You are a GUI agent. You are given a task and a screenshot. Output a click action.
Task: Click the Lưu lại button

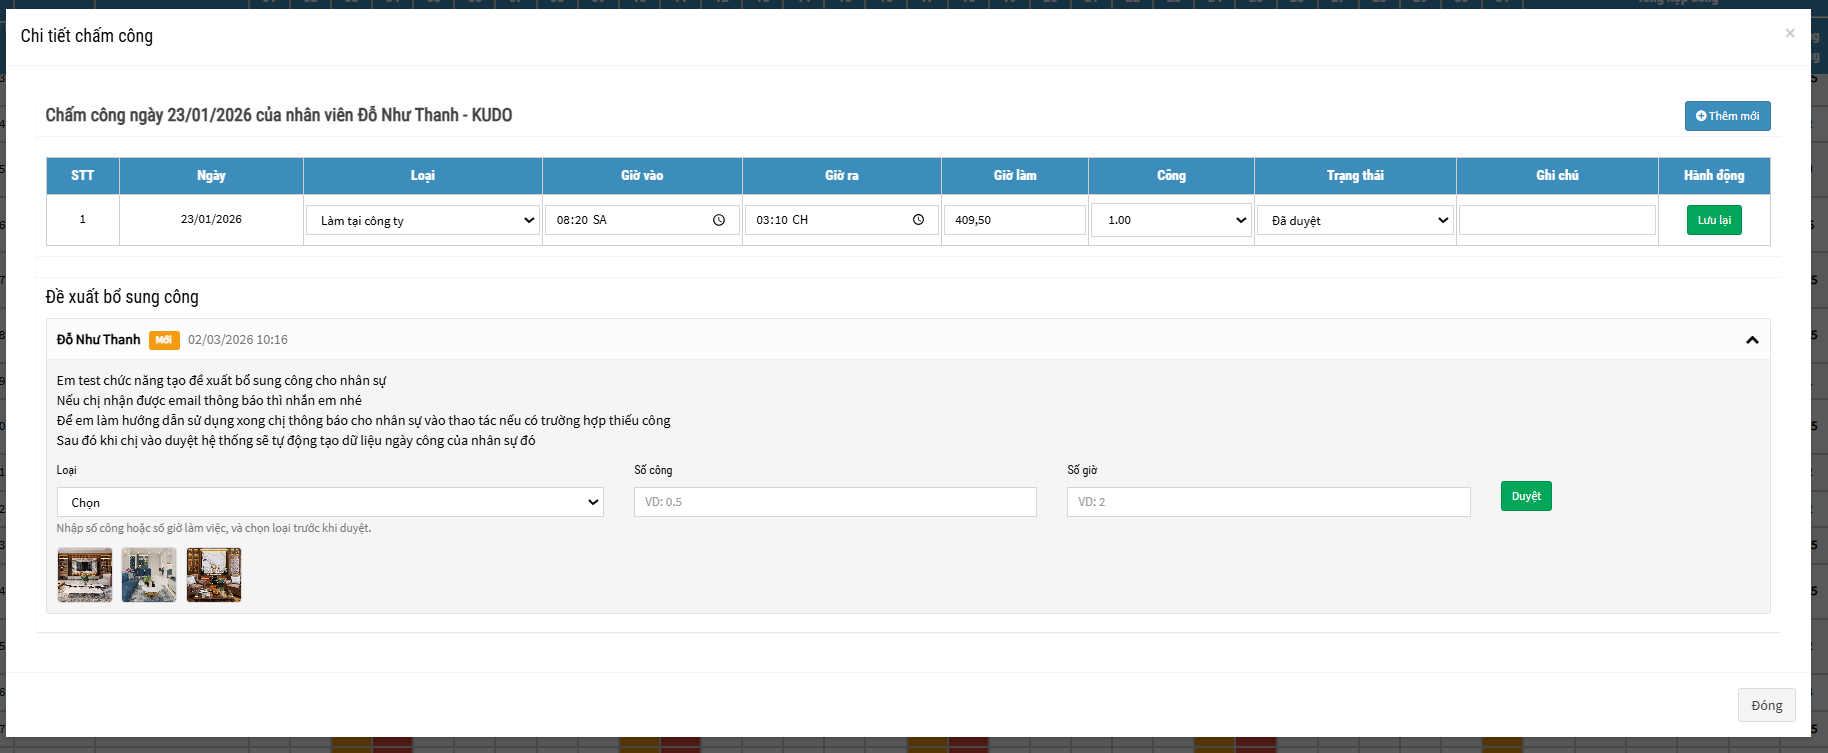click(1713, 220)
